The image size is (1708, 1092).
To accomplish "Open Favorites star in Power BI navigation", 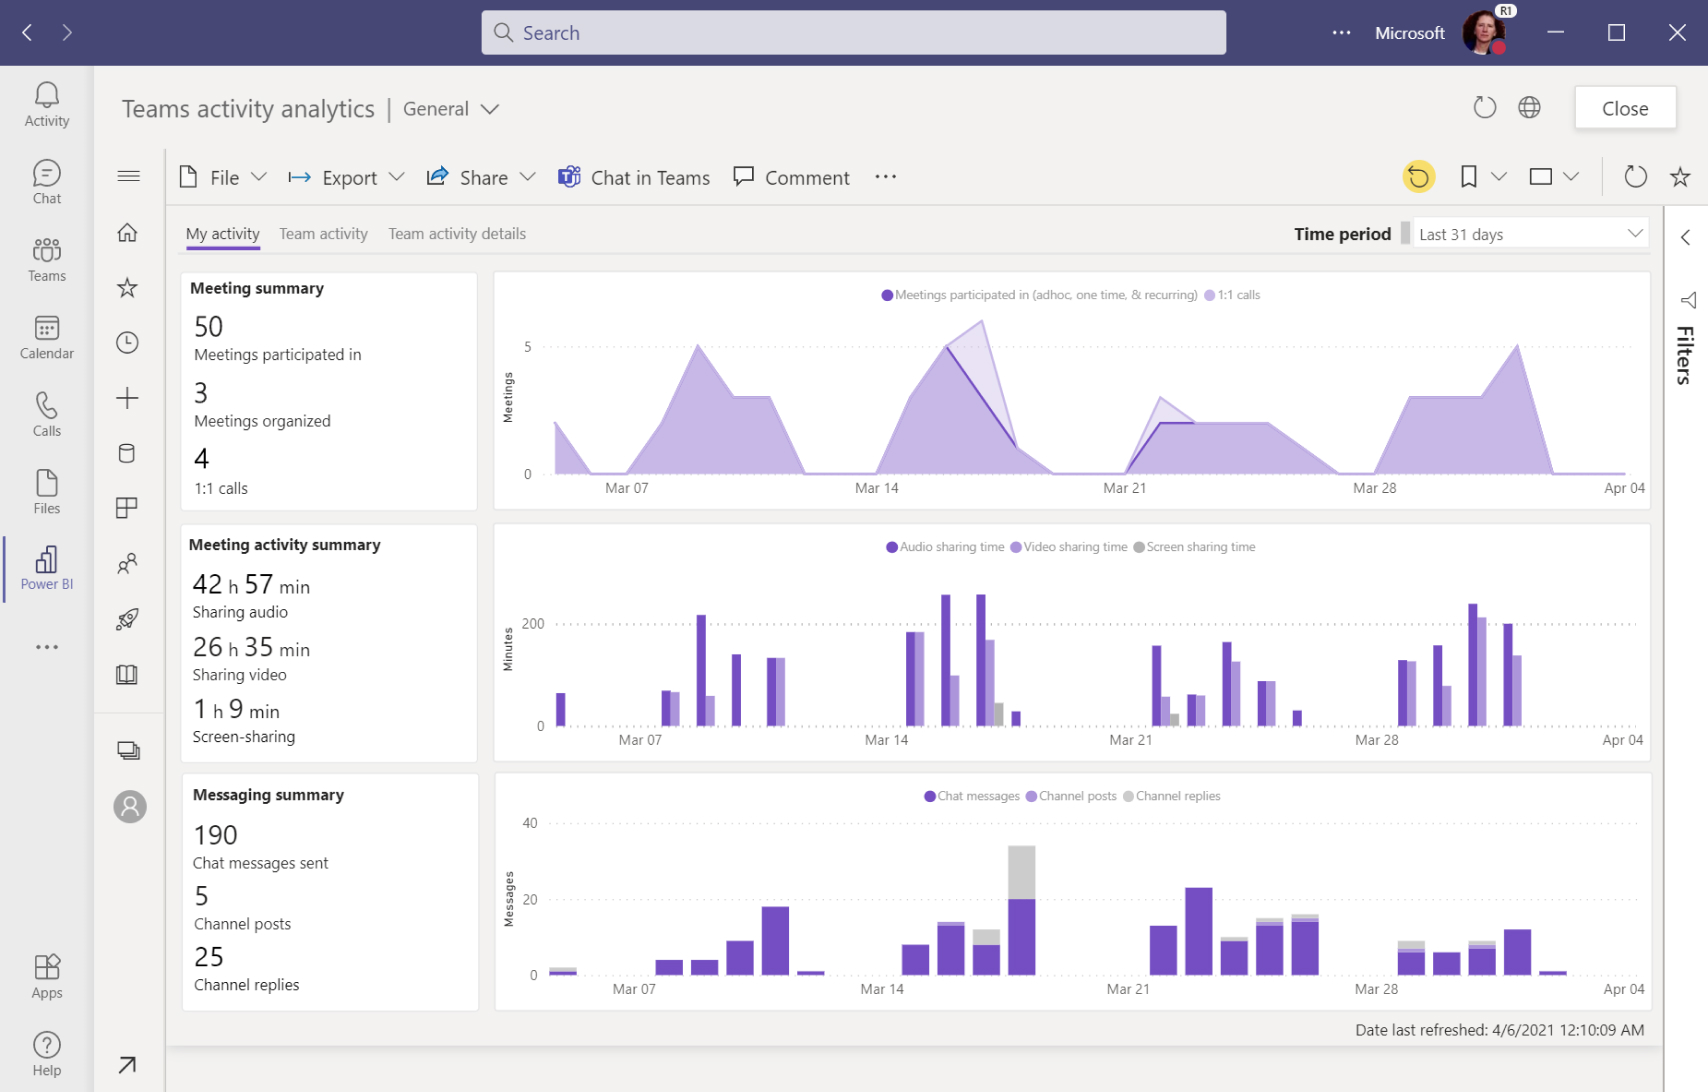I will click(127, 288).
